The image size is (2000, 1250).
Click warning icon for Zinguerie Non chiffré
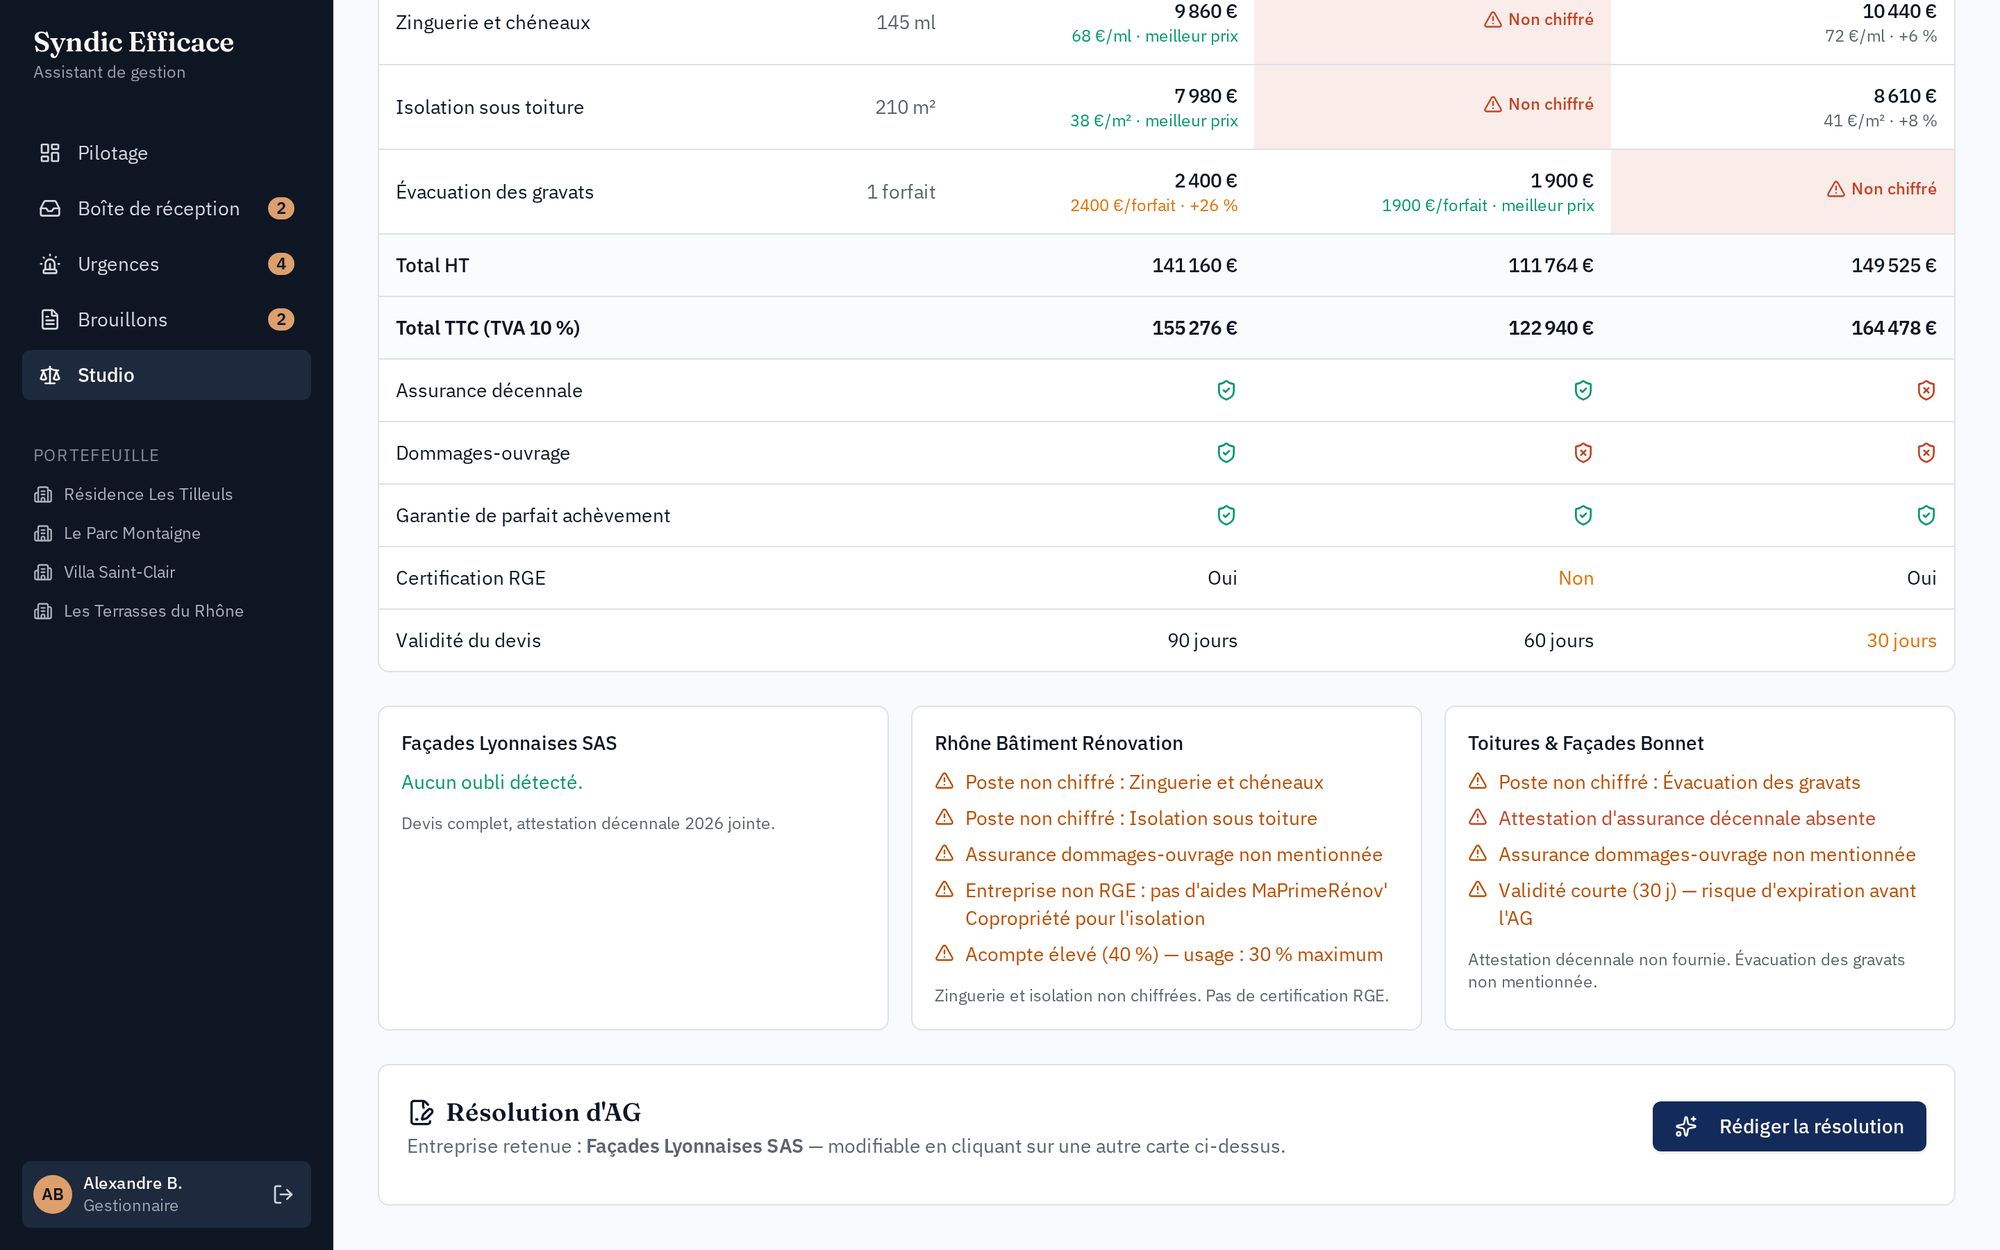pos(1493,20)
